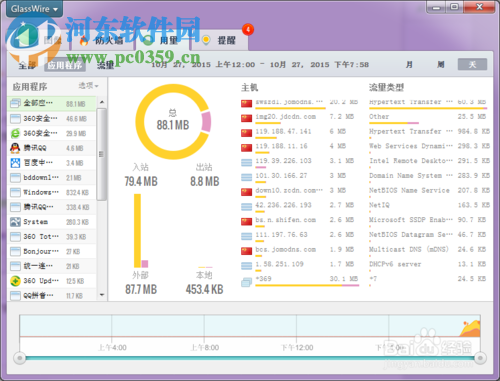
Task: Click the right timeline range handle
Action: [480, 358]
